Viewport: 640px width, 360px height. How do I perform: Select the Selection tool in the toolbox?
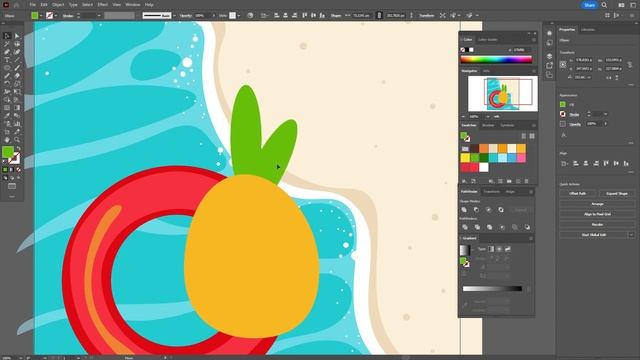tap(7, 36)
